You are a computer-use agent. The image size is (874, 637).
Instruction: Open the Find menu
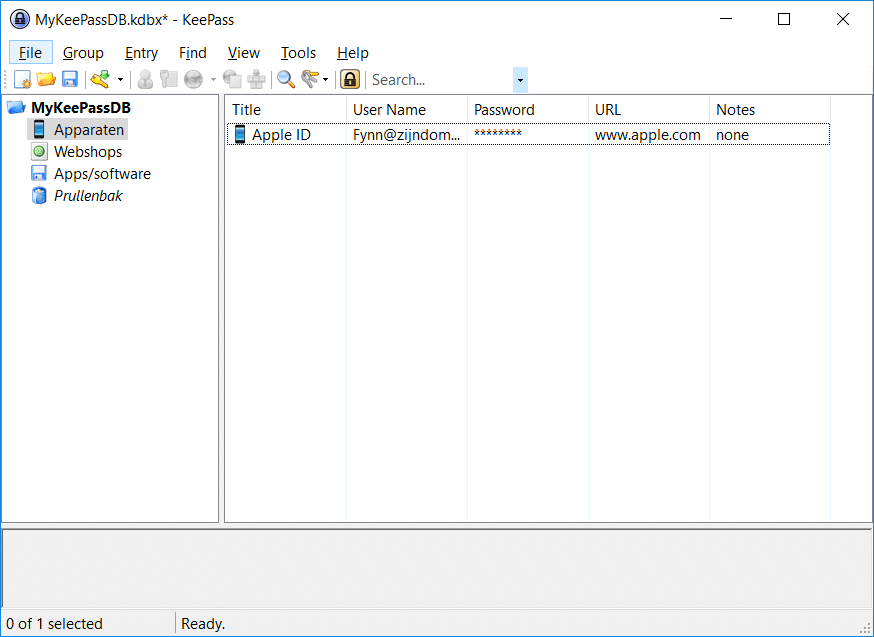(x=193, y=52)
